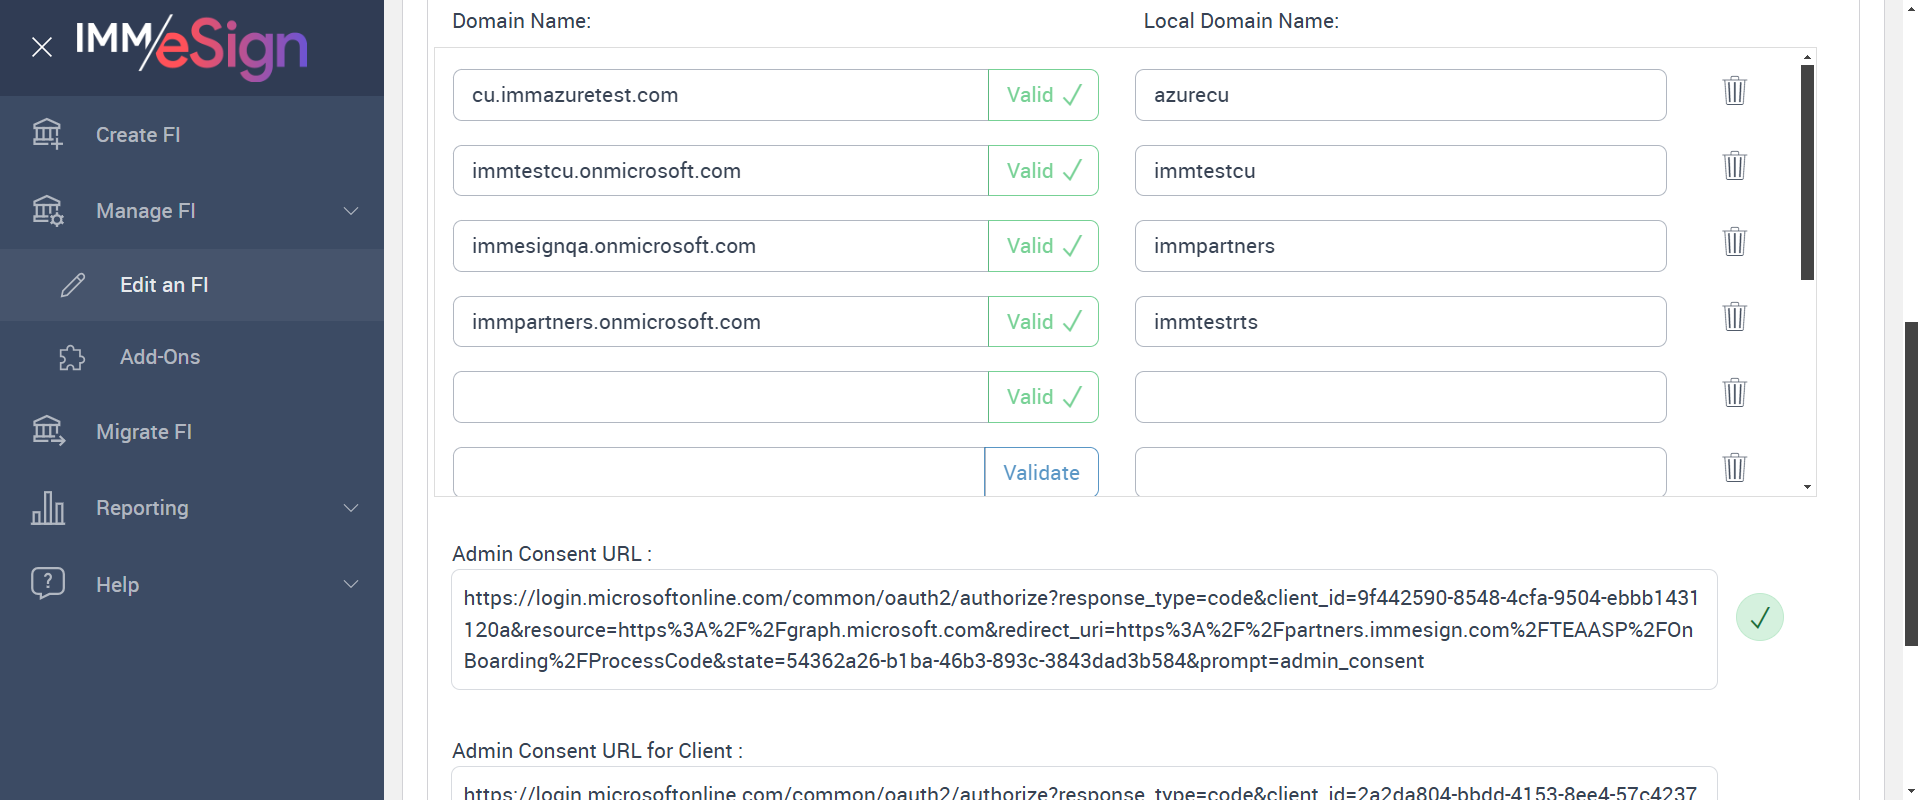1920x800 pixels.
Task: Click the Migrate FI bank icon
Action: pos(47,431)
